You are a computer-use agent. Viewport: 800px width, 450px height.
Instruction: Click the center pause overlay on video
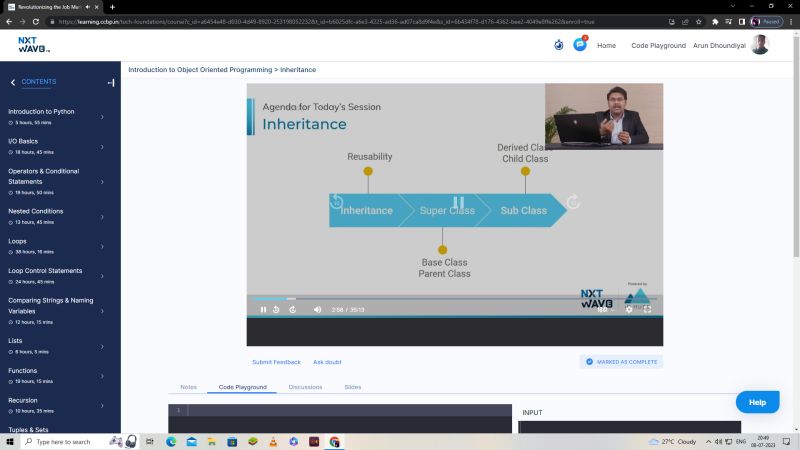(458, 203)
